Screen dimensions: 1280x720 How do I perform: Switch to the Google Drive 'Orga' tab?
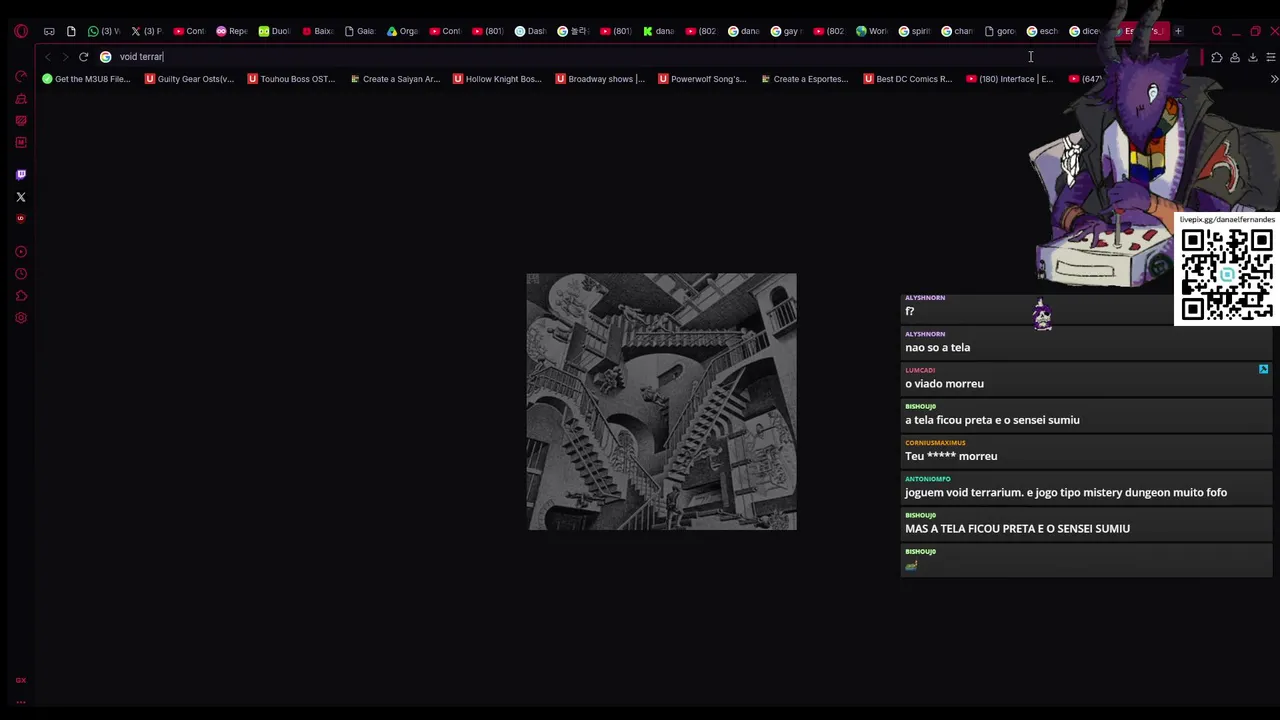click(x=402, y=31)
